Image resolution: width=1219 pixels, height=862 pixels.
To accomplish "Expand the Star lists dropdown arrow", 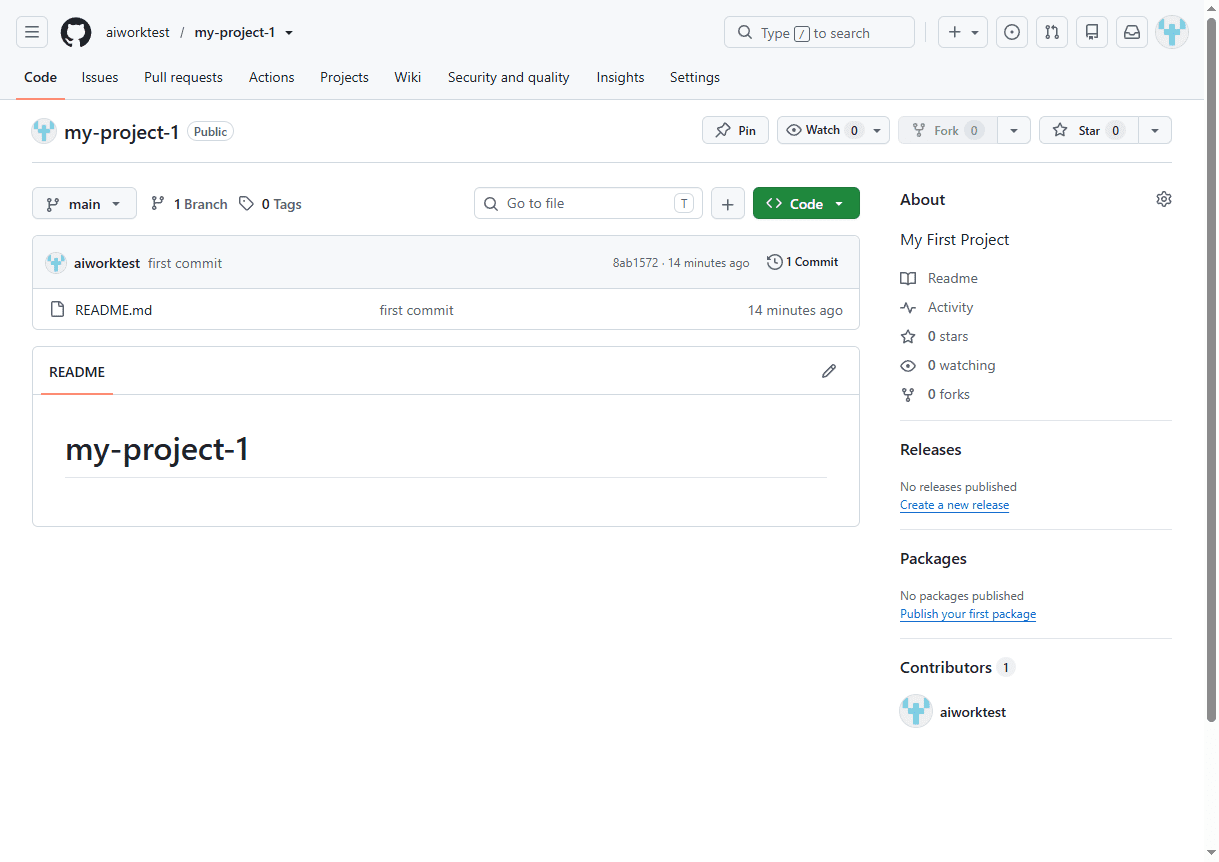I will pyautogui.click(x=1155, y=130).
